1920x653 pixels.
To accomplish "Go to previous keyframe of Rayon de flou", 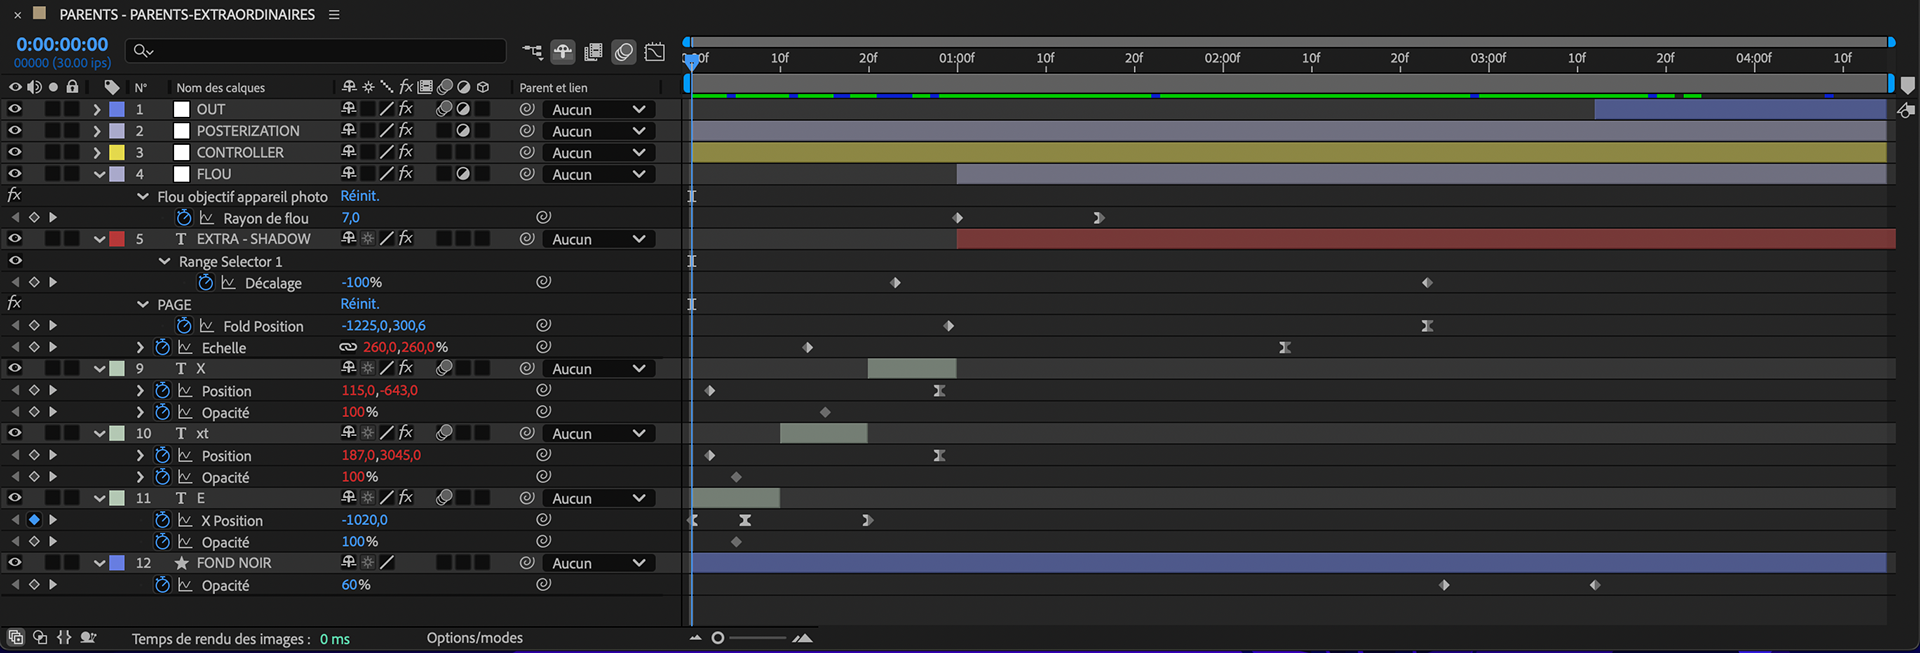I will (14, 217).
